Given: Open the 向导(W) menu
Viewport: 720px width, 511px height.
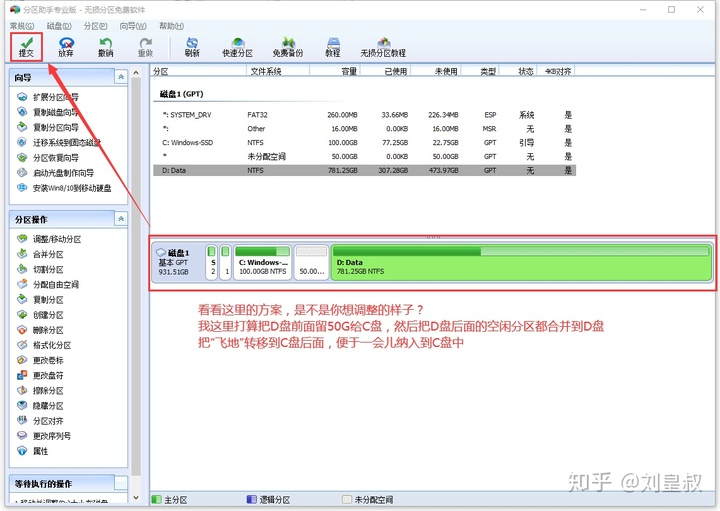Looking at the screenshot, I should click(x=133, y=26).
